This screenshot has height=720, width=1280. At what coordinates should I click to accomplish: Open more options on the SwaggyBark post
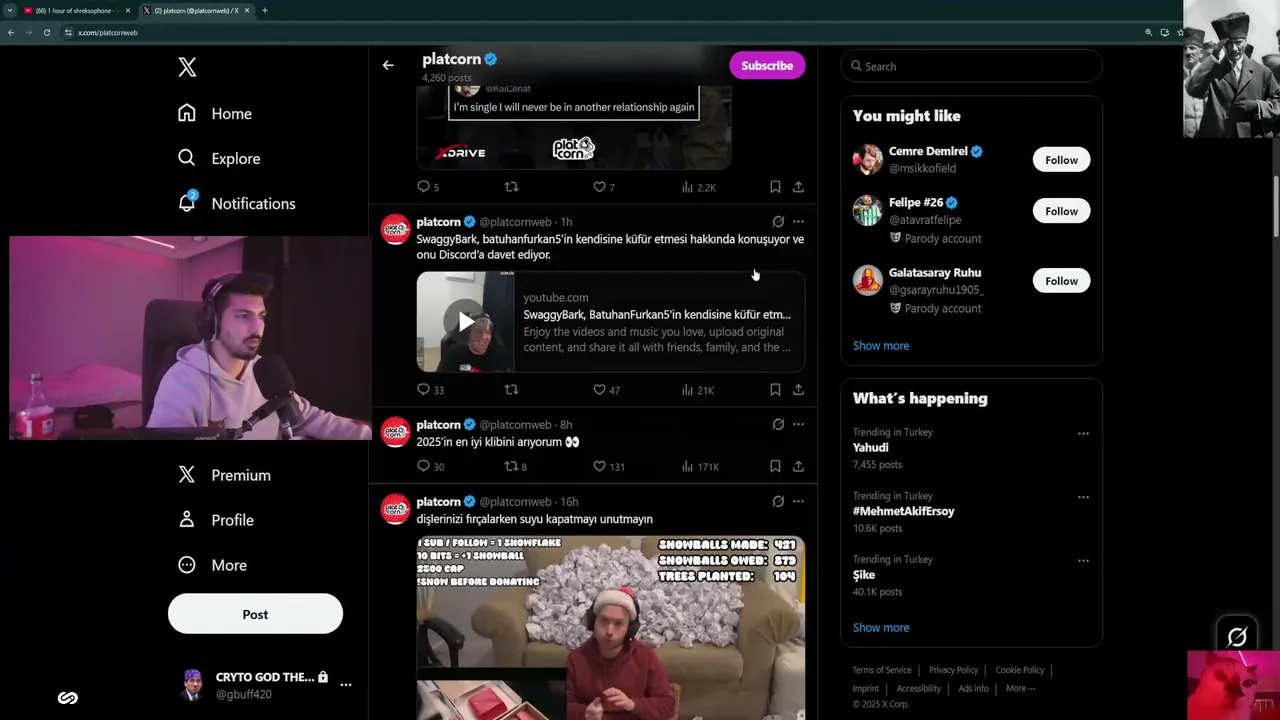tap(798, 221)
